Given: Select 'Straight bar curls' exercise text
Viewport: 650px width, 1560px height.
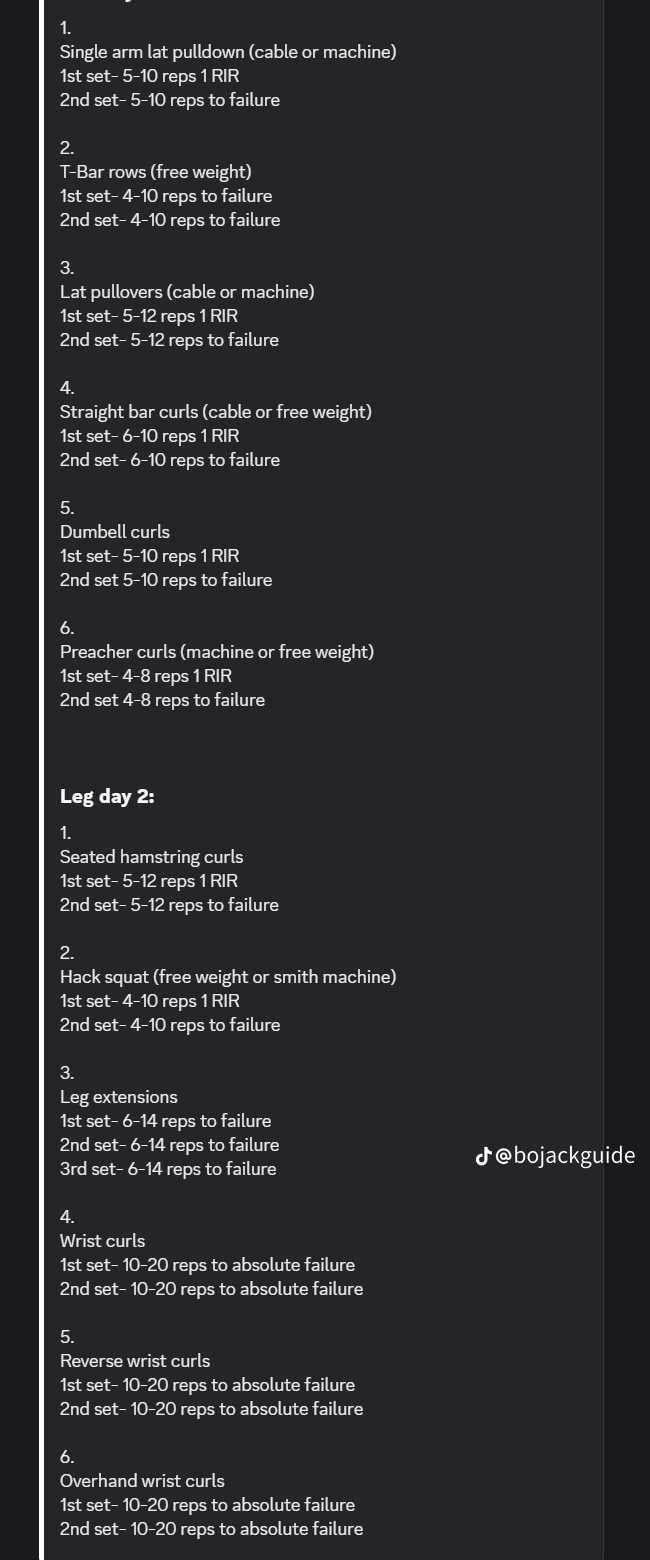Looking at the screenshot, I should pos(215,412).
